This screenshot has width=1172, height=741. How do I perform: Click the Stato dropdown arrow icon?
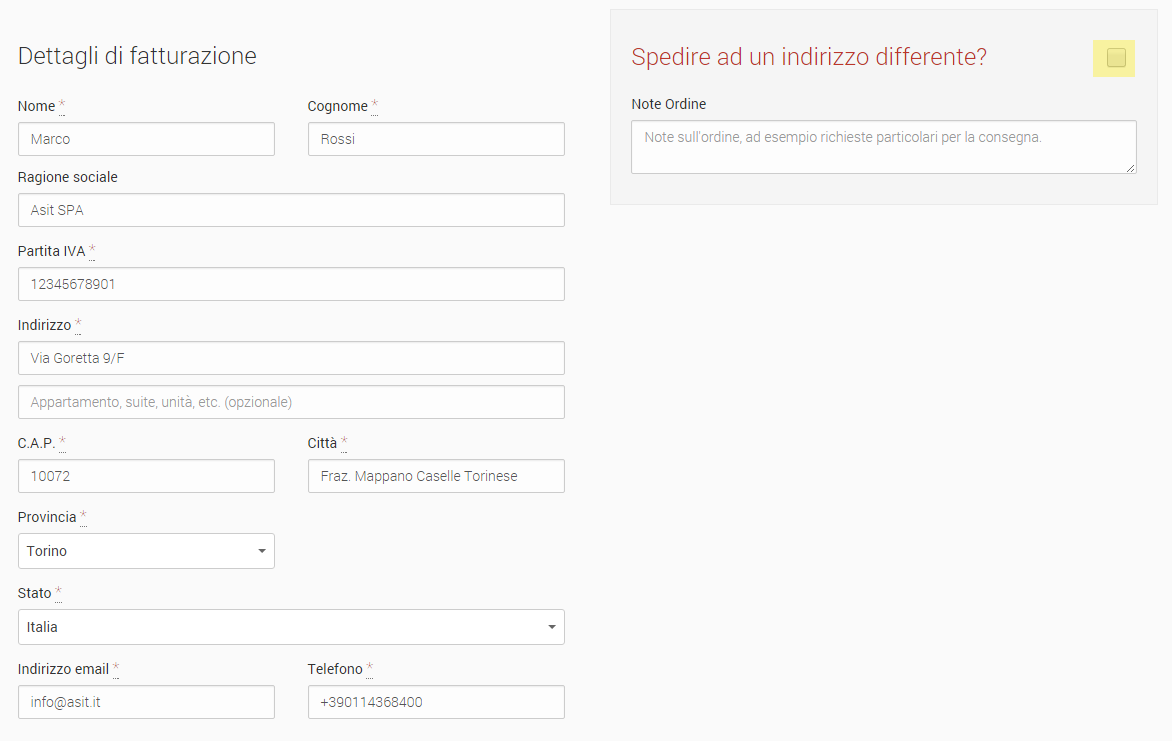552,627
